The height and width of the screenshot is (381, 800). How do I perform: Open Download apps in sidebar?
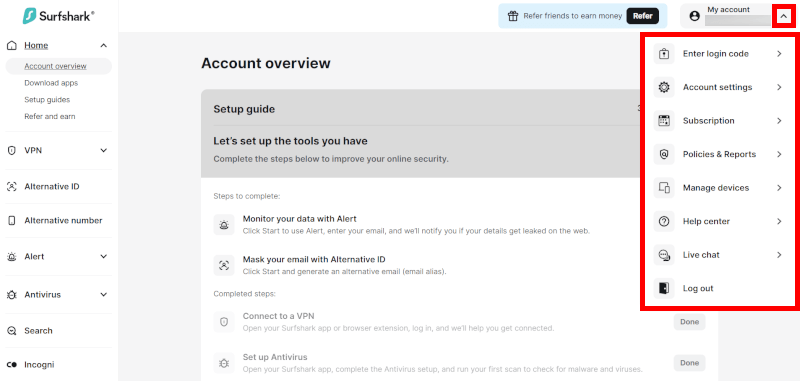pyautogui.click(x=51, y=83)
